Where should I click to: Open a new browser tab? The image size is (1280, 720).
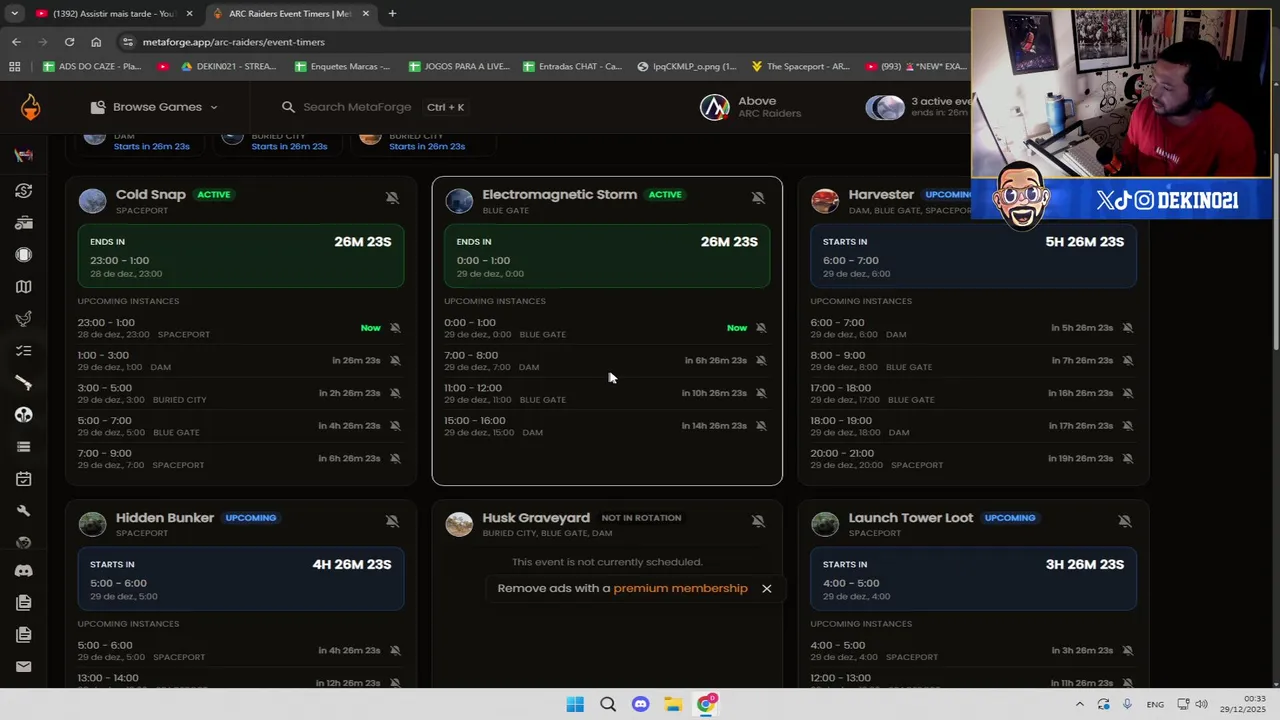coord(392,14)
